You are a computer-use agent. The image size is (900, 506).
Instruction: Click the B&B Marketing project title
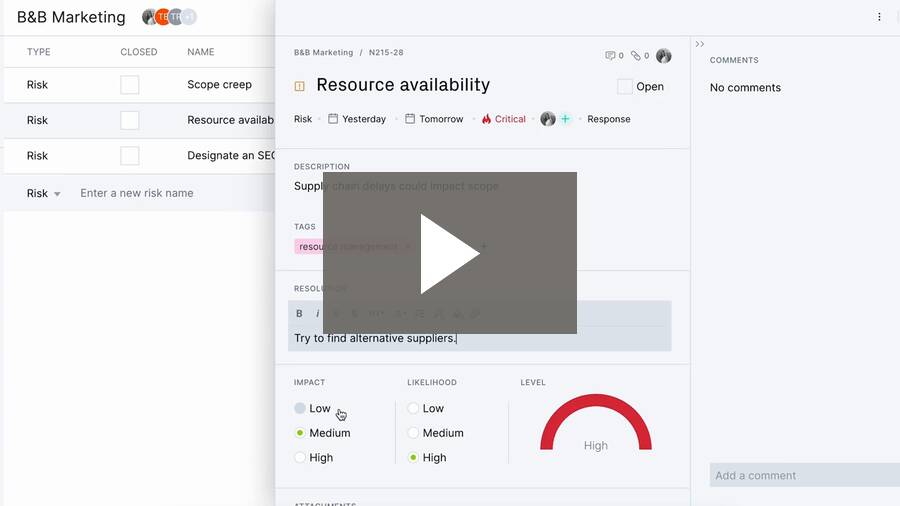pos(71,17)
